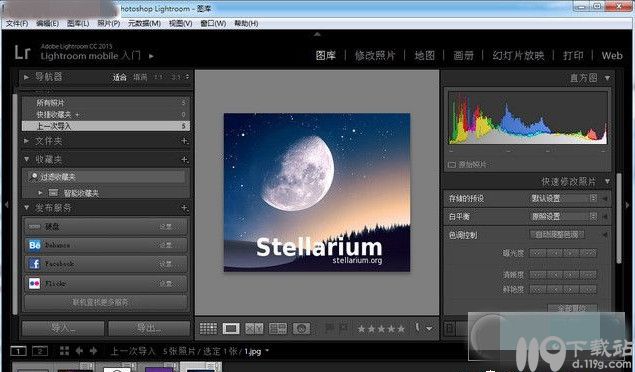Switch to the 修改照片 Develop module
The width and height of the screenshot is (635, 372).
pos(375,55)
